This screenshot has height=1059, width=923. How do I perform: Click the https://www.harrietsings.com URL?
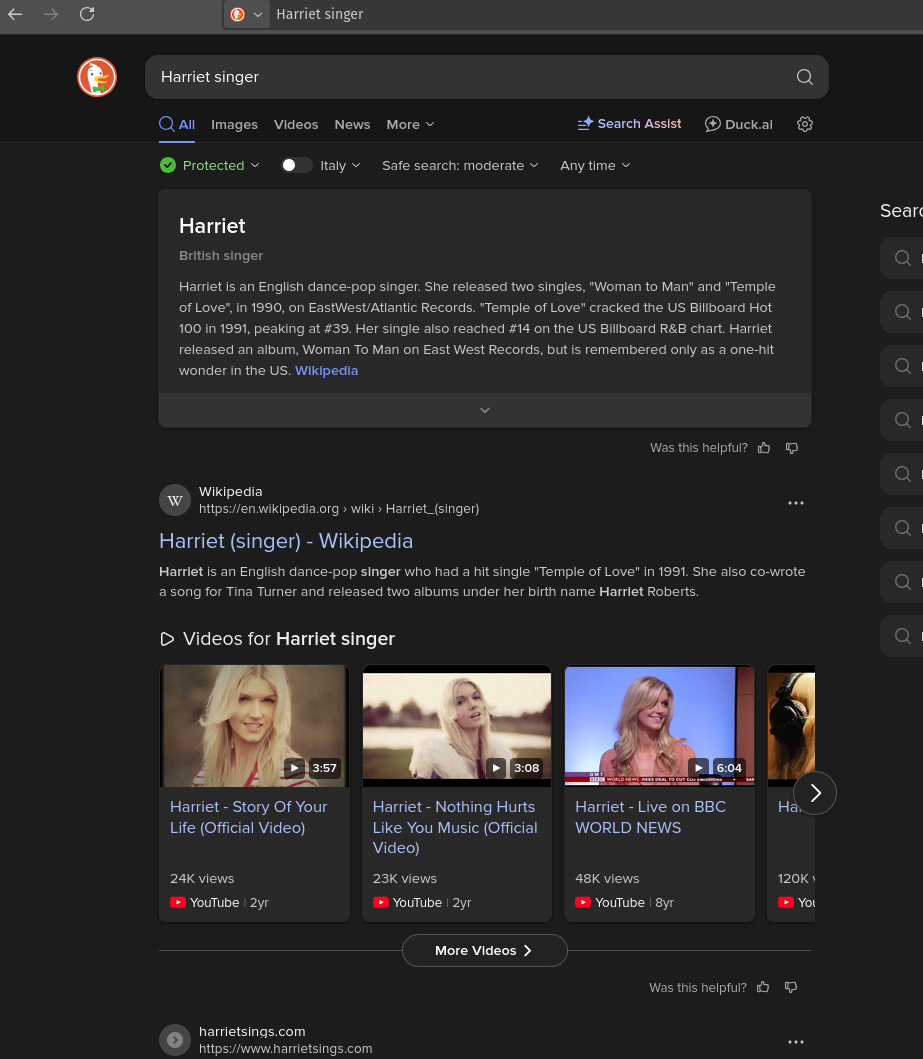[x=286, y=1049]
